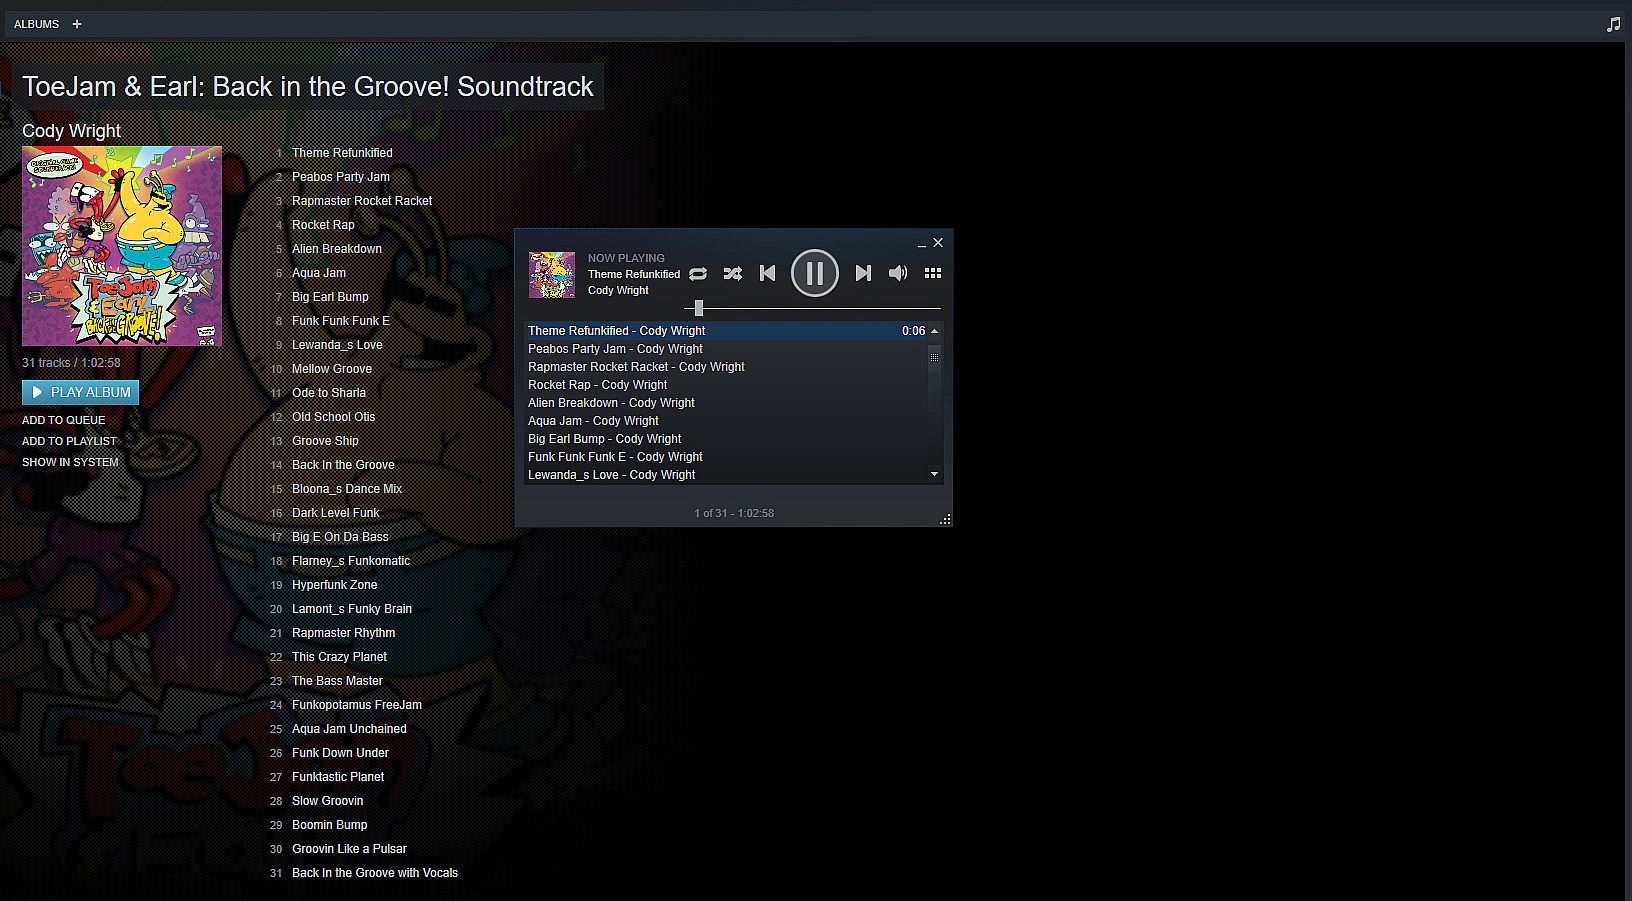Image resolution: width=1632 pixels, height=901 pixels.
Task: Click ADD TO PLAYLIST
Action: 69,441
